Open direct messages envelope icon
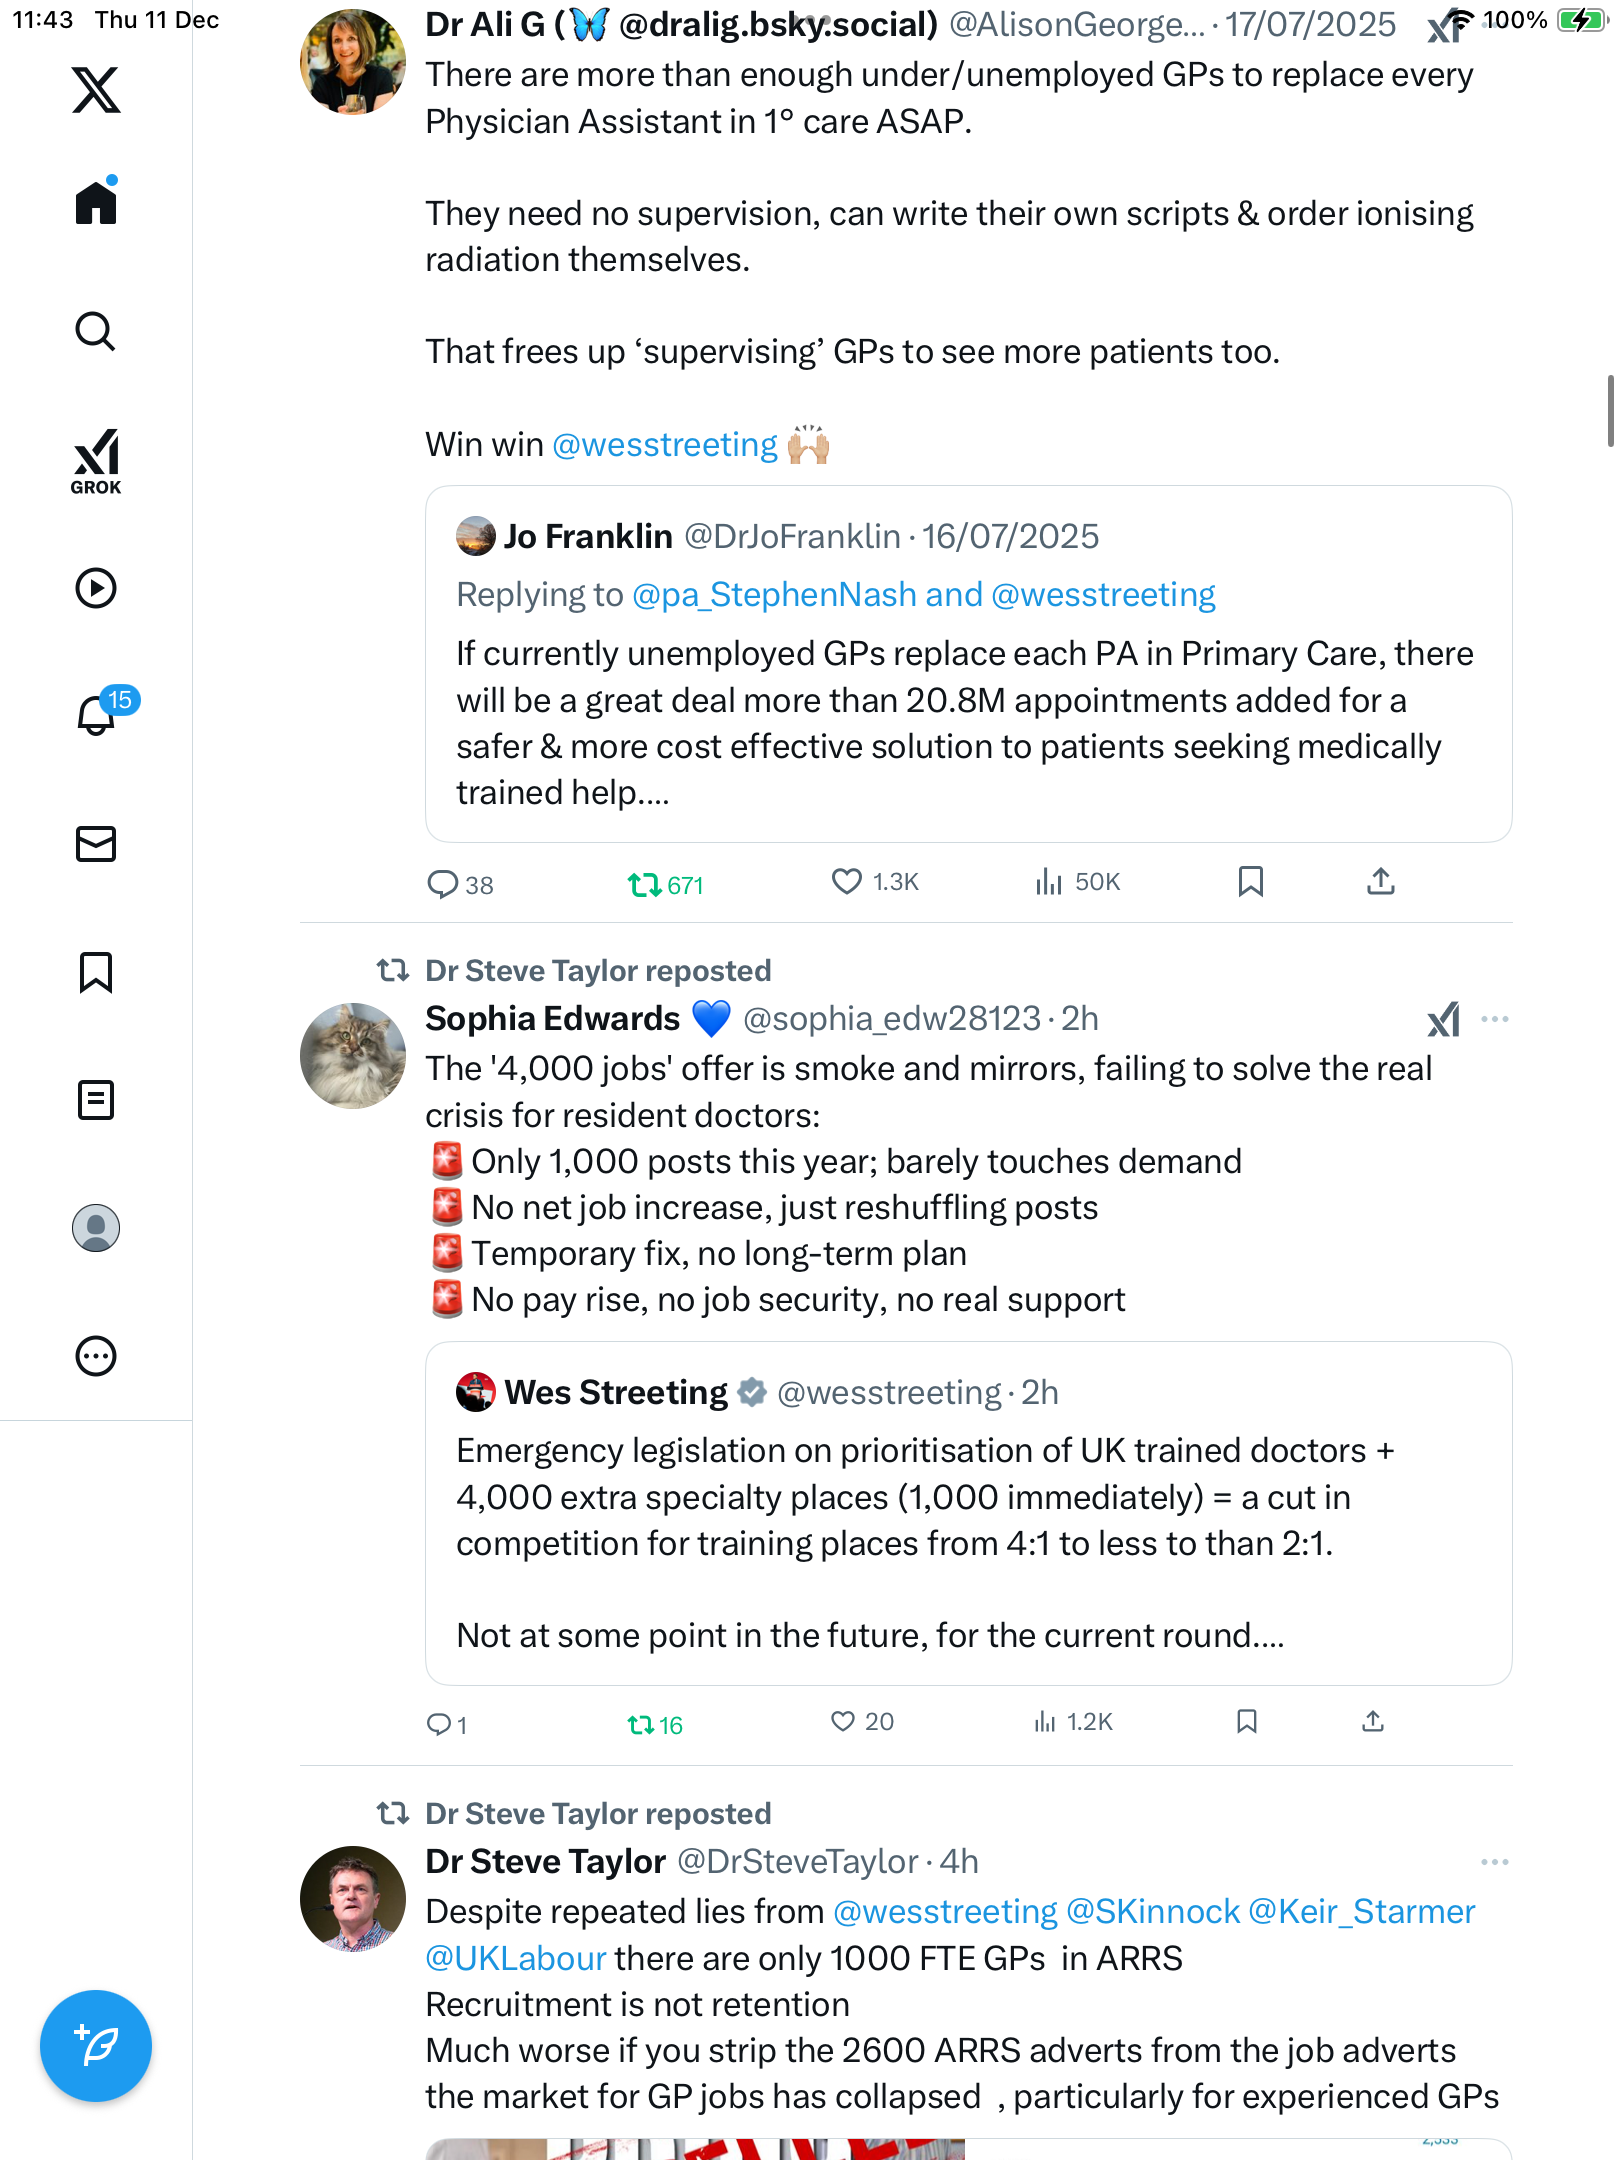The width and height of the screenshot is (1620, 2160). point(96,844)
